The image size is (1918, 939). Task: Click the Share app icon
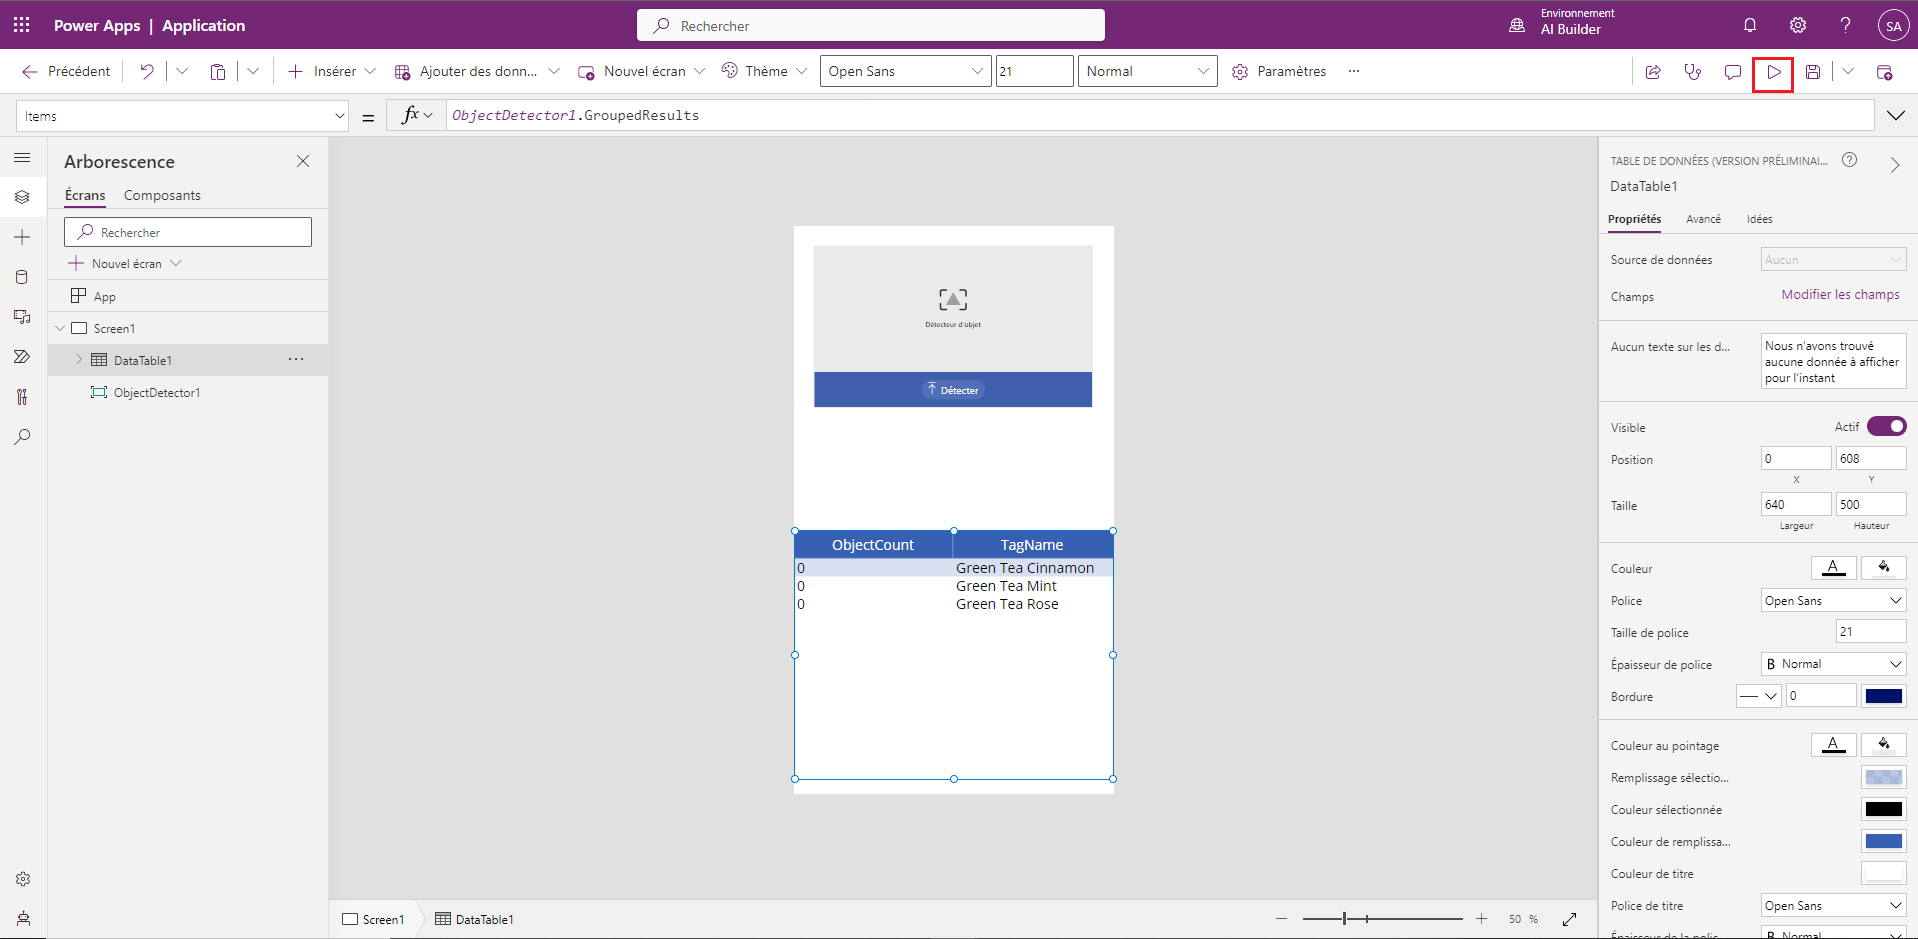pyautogui.click(x=1653, y=72)
